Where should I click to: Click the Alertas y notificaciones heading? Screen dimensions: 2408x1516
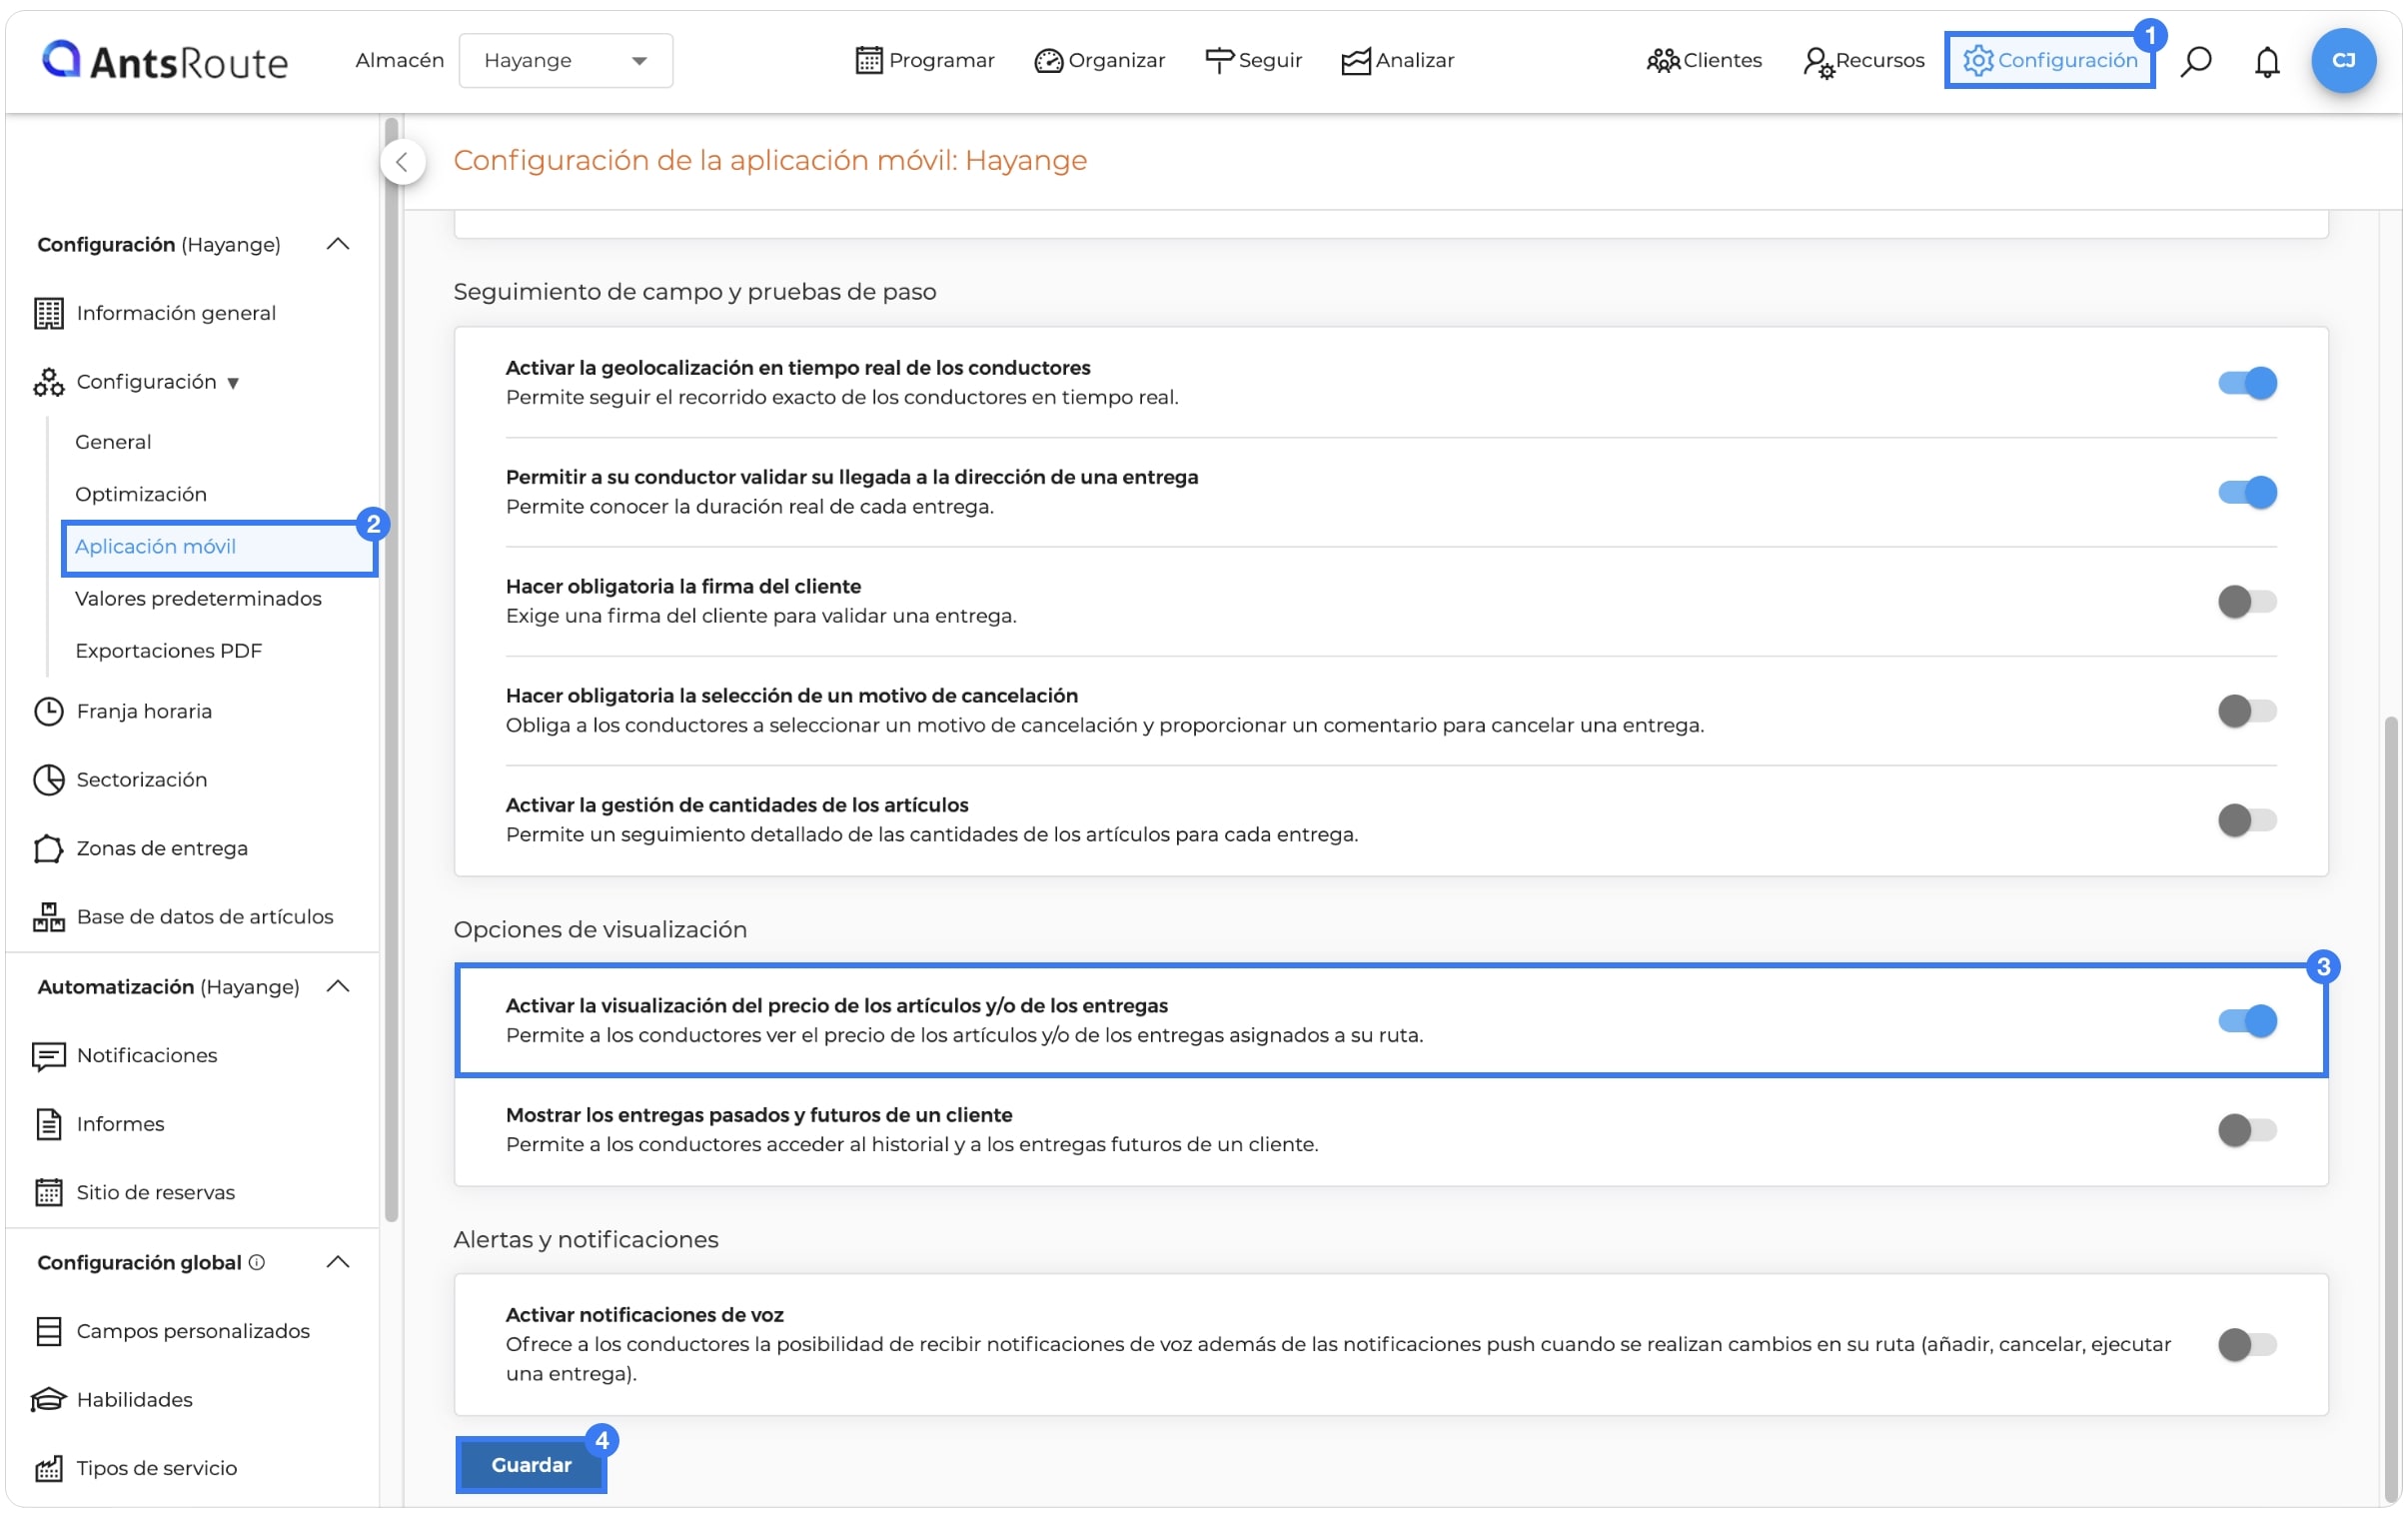(586, 1240)
